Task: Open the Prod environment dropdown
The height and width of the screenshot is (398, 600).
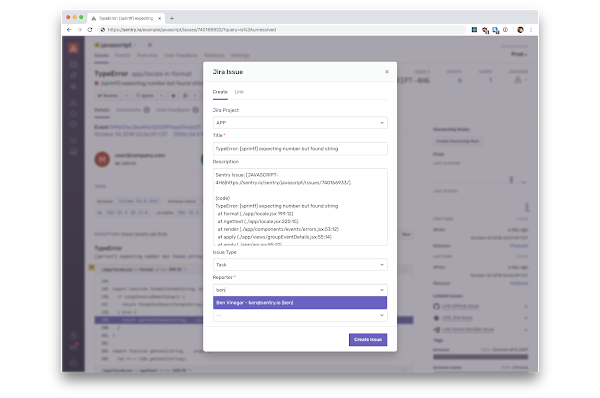Action: click(x=519, y=54)
